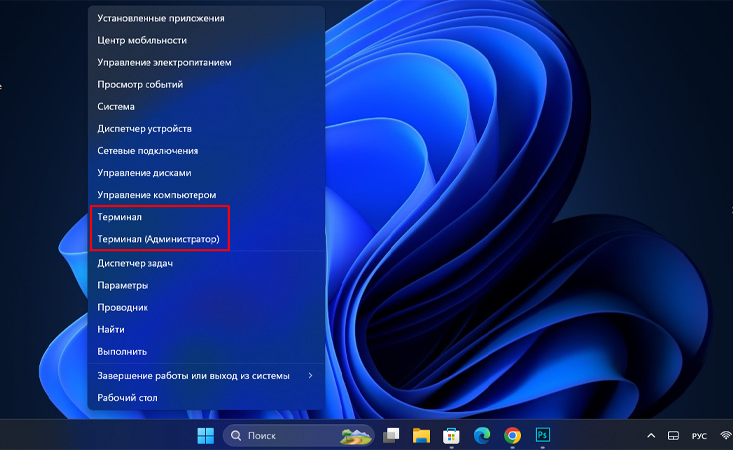Open Photoshop from the taskbar
733x450 pixels.
542,435
